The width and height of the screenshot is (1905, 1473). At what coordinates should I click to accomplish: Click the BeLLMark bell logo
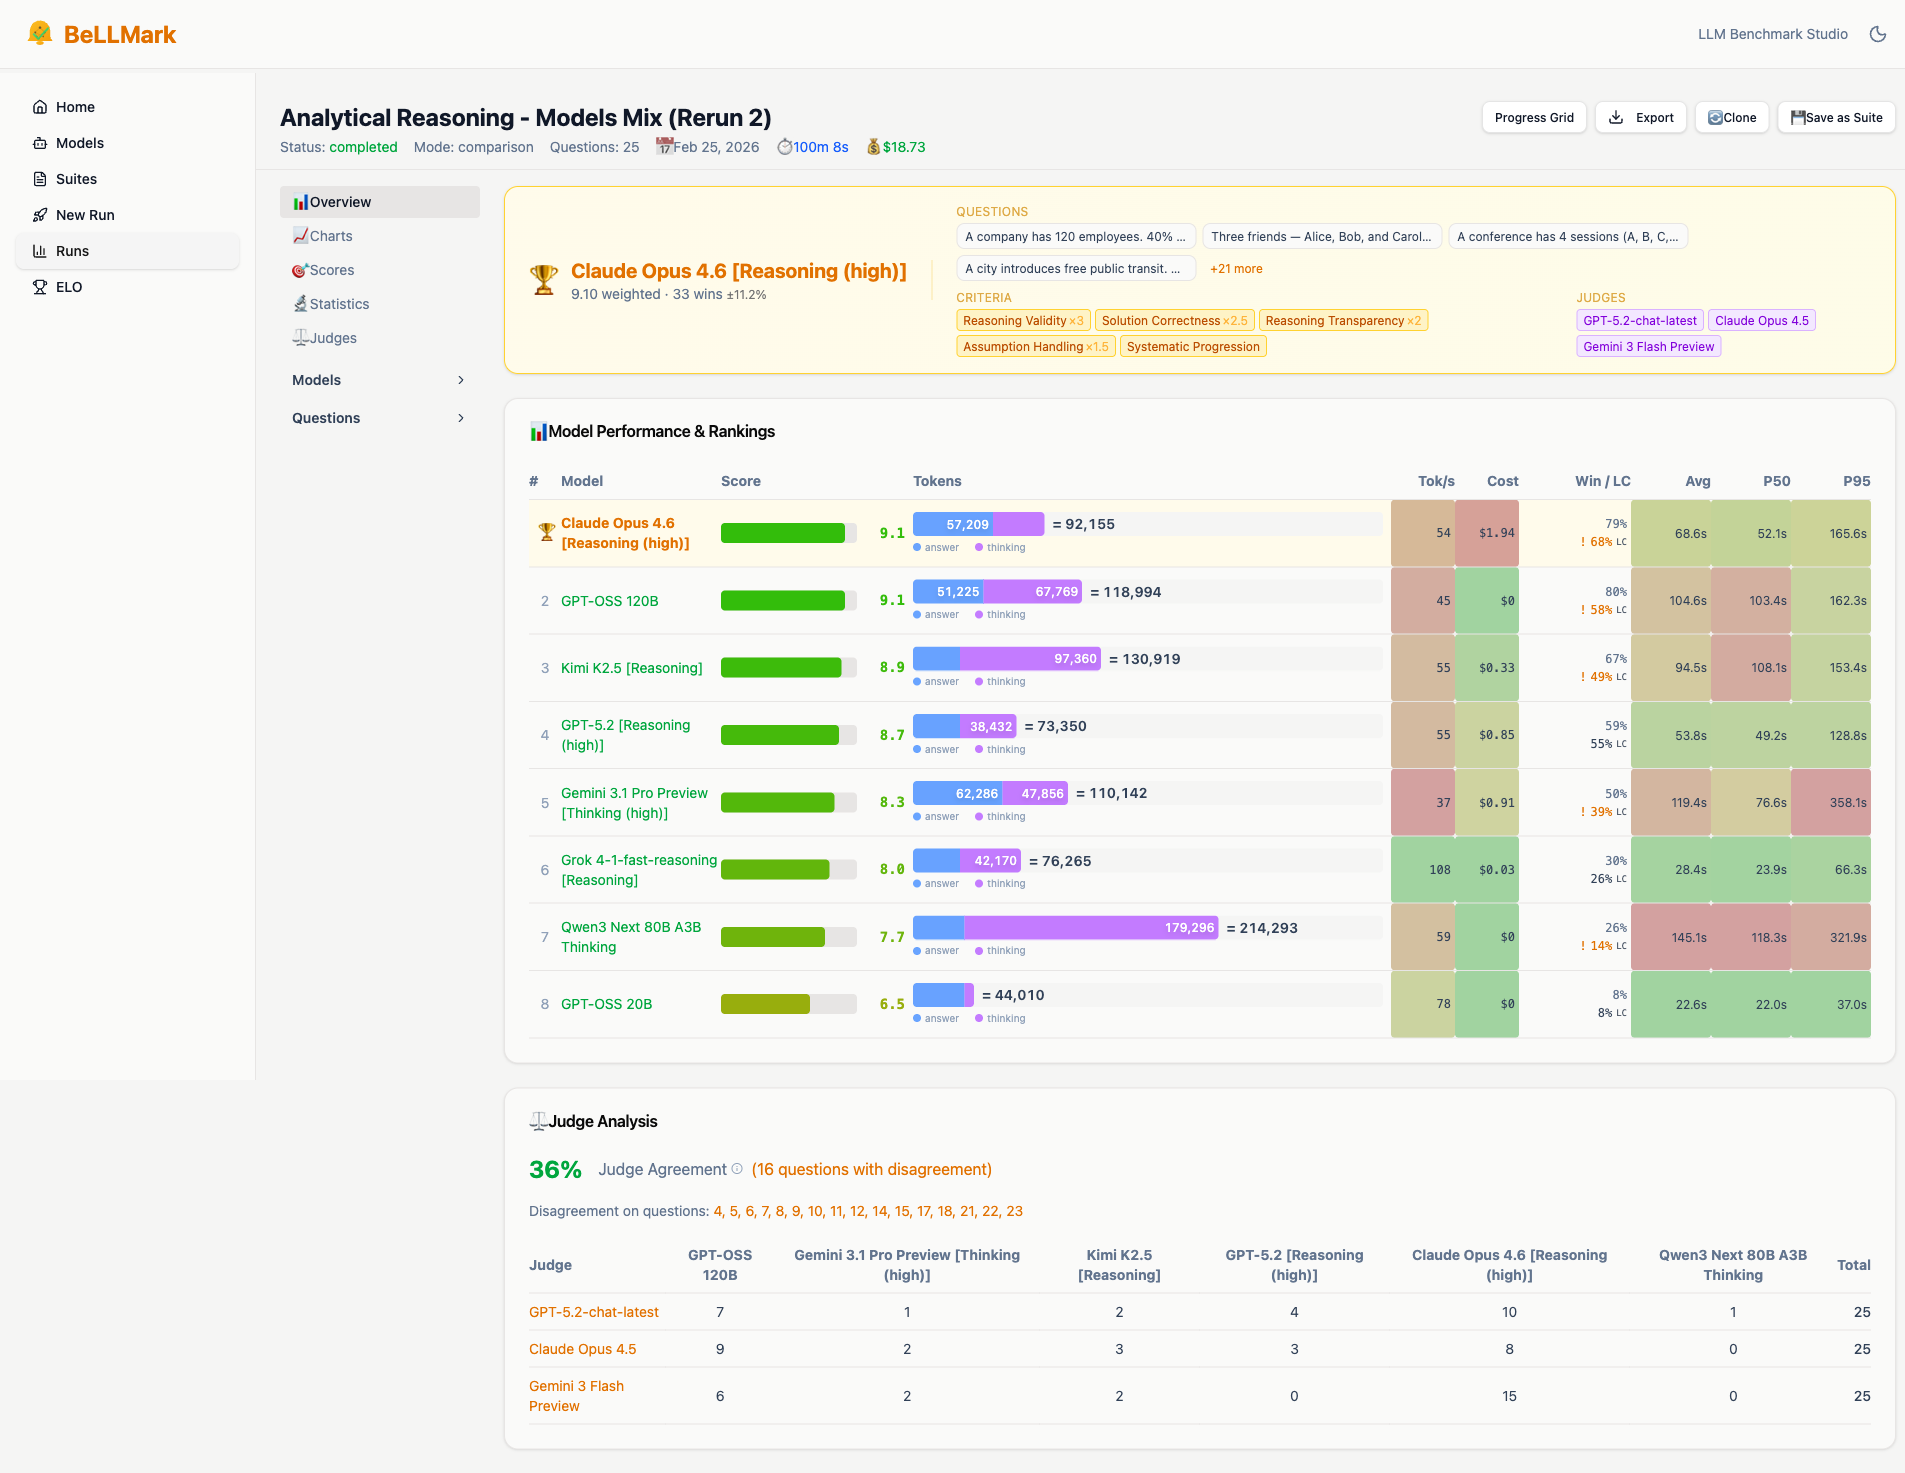tap(40, 33)
